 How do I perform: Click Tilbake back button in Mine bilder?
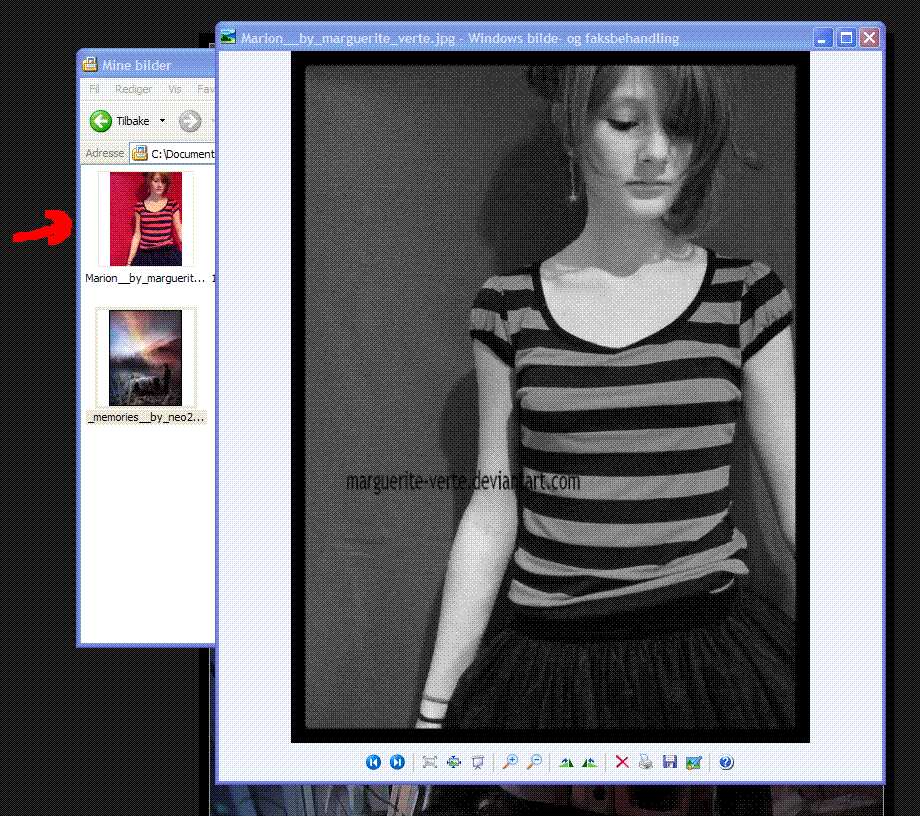coord(120,121)
